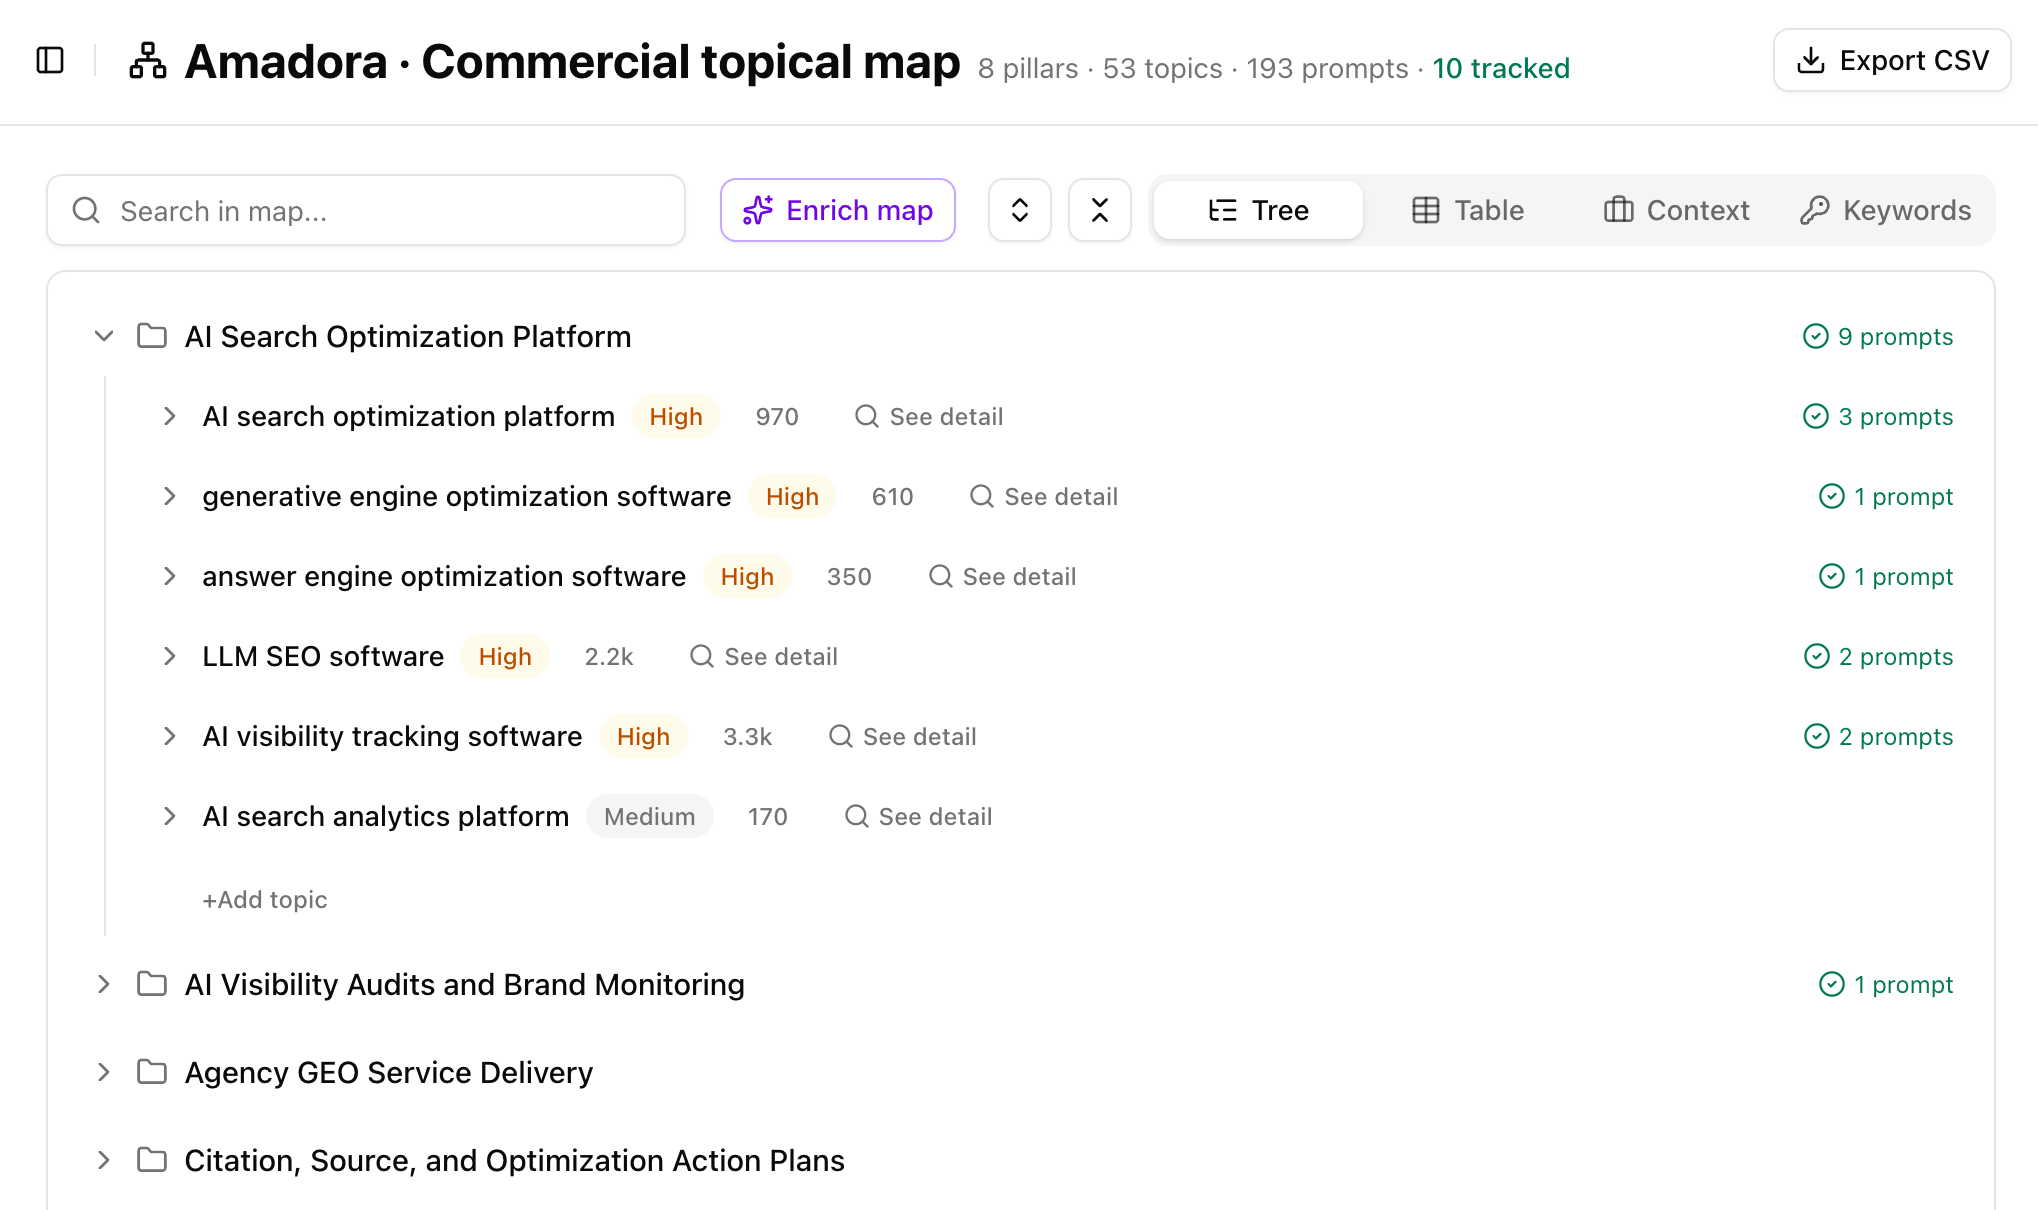Click the collapse all topics icon
Screen dimensions: 2038x1210
pyautogui.click(x=1100, y=210)
